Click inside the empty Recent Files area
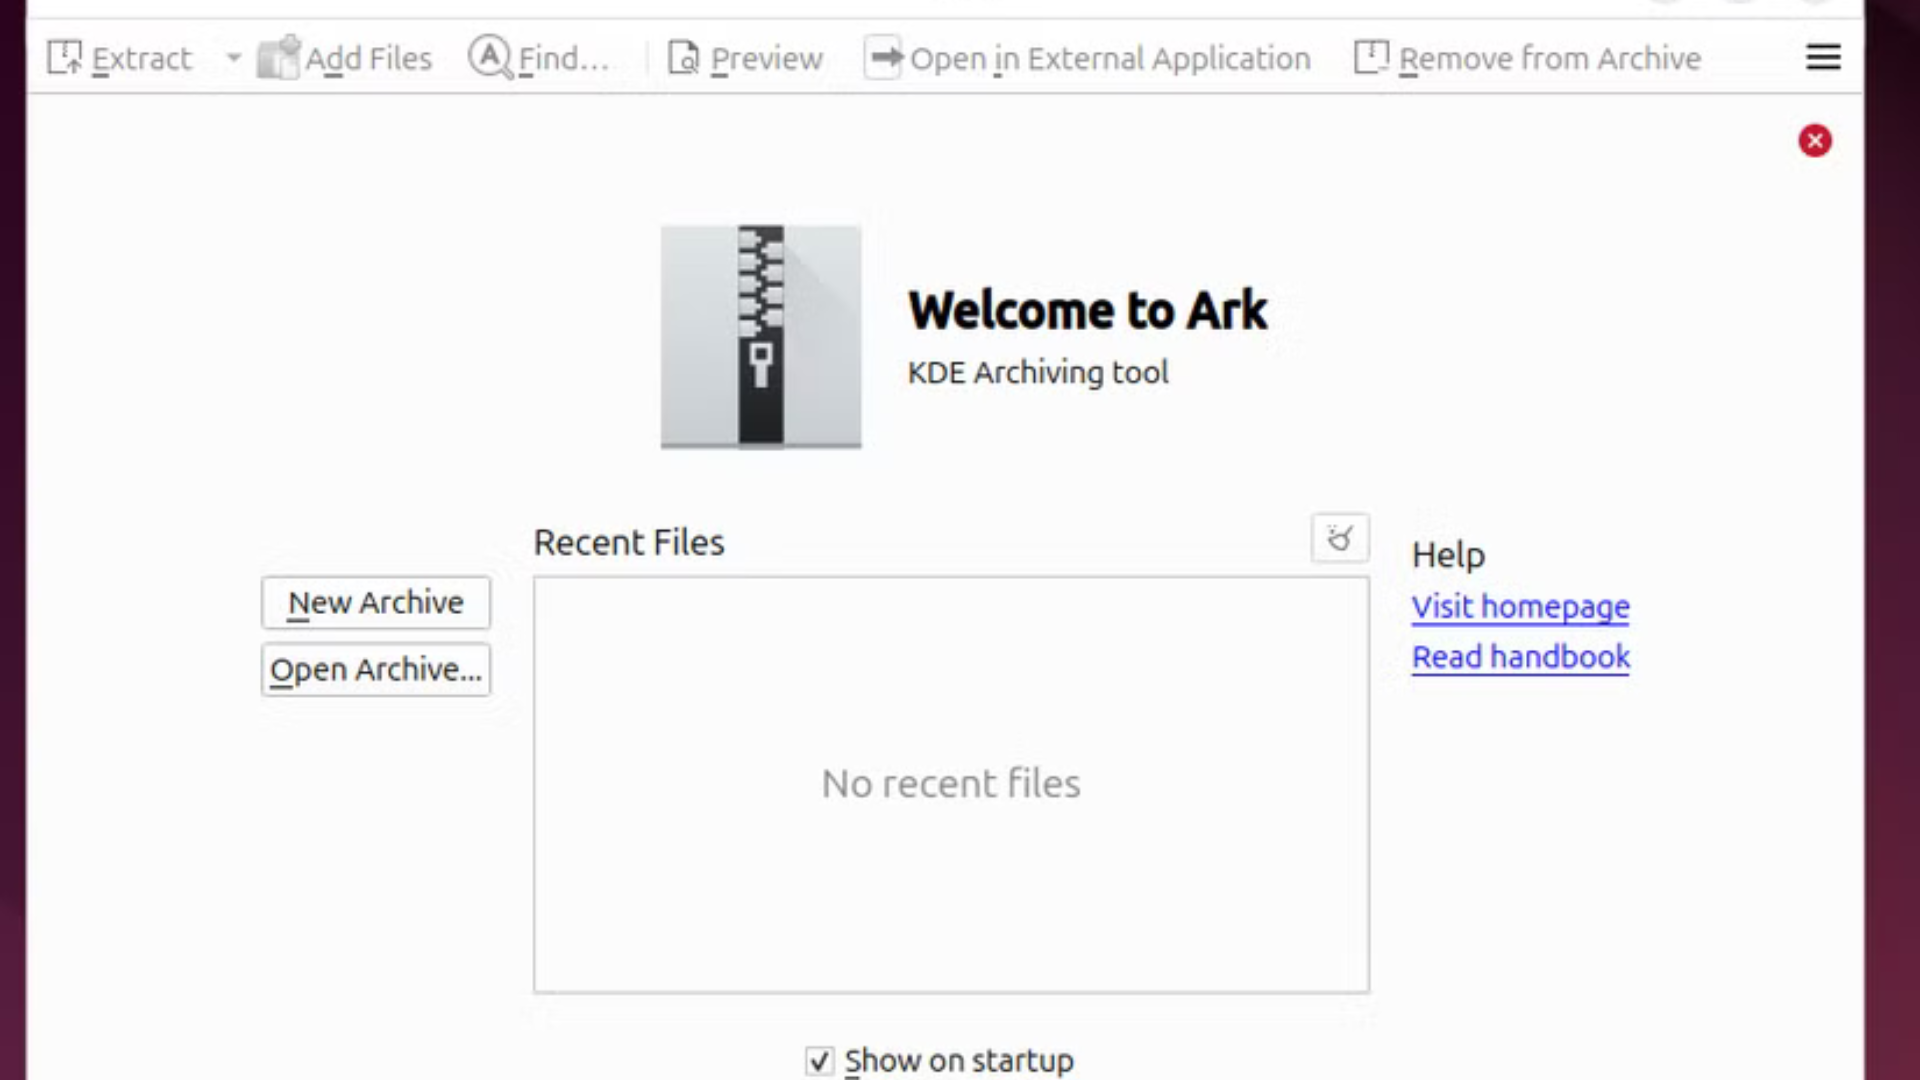This screenshot has height=1080, width=1920. [x=950, y=783]
